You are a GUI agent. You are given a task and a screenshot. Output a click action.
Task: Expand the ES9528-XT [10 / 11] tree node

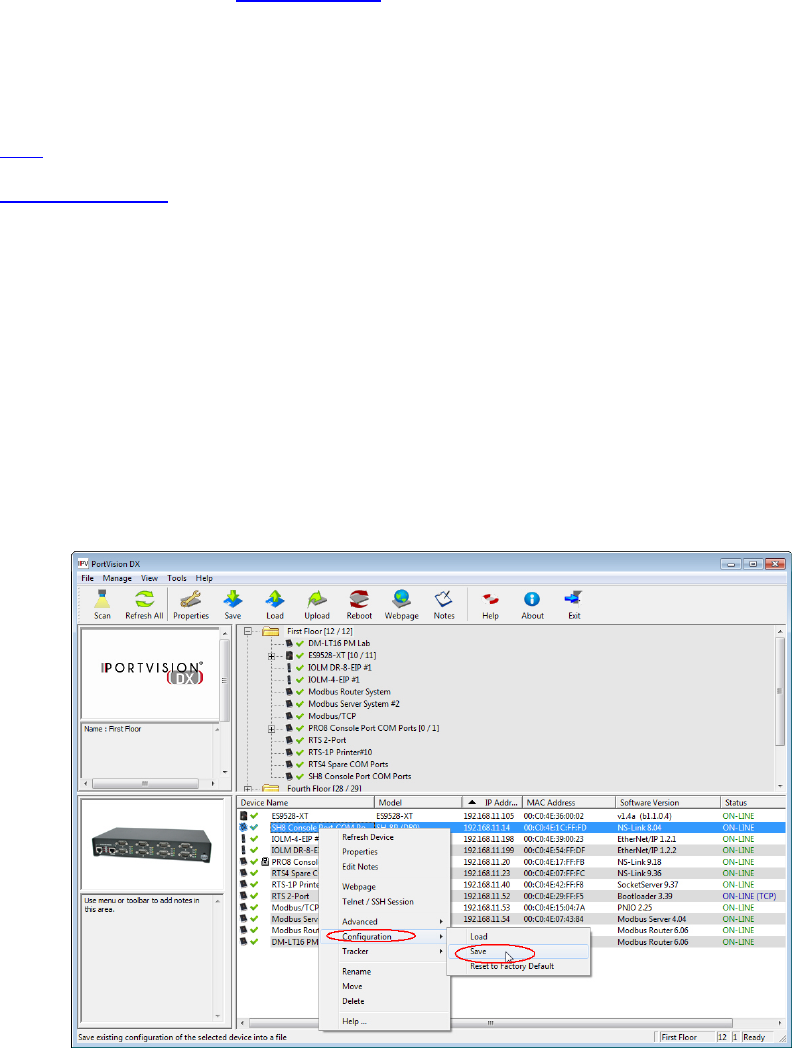[272, 656]
